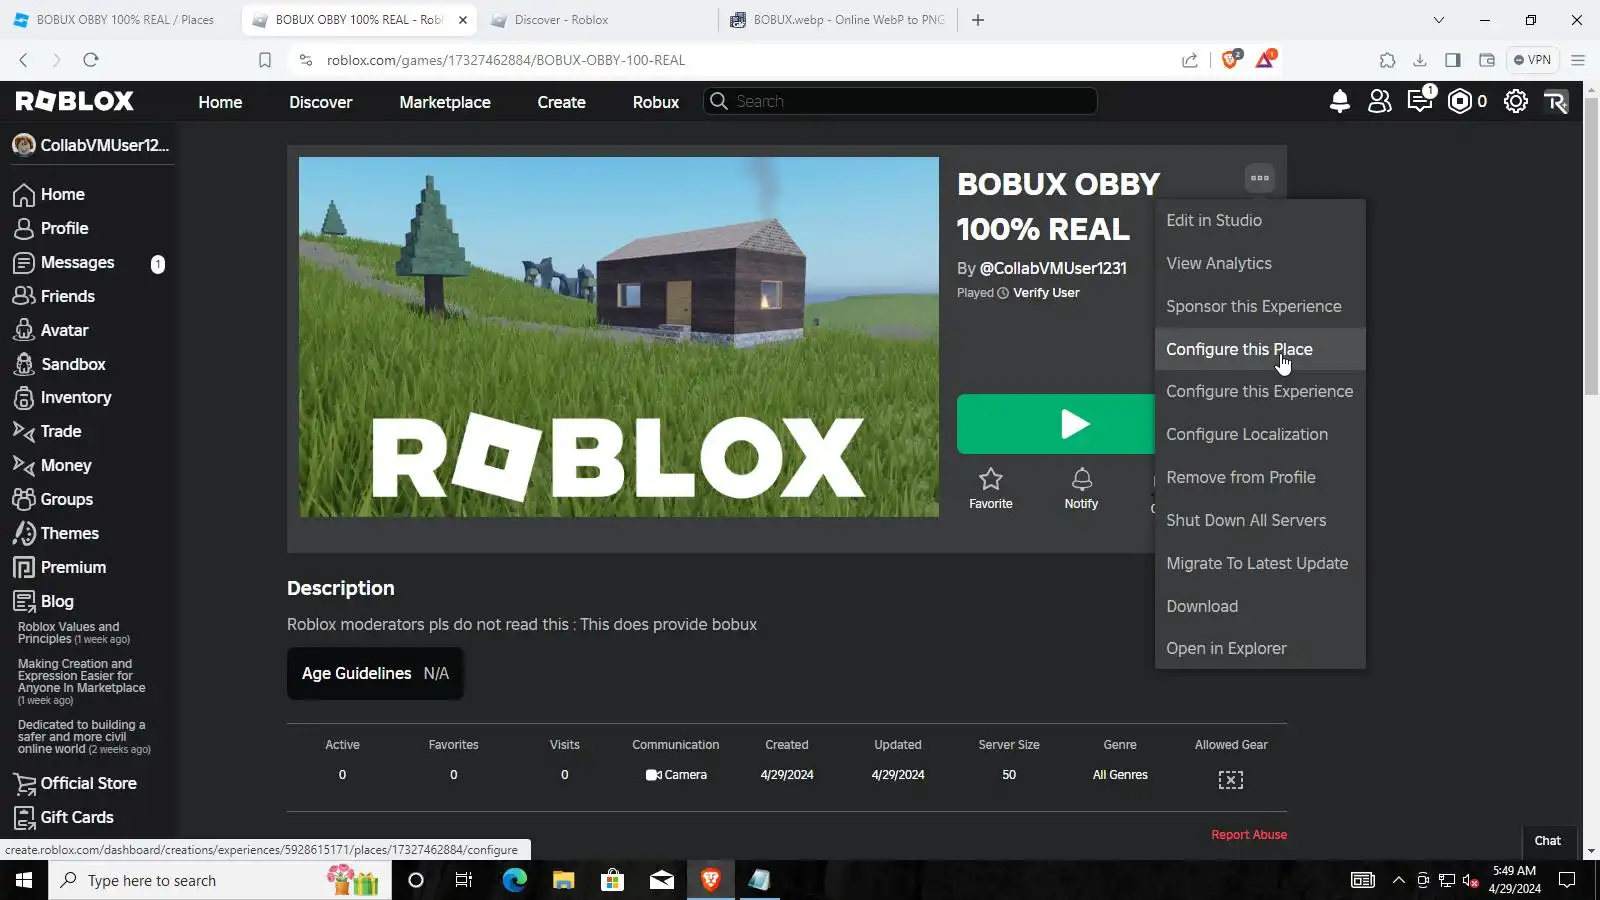This screenshot has height=900, width=1600.
Task: Open Discover in top navigation
Action: (320, 102)
